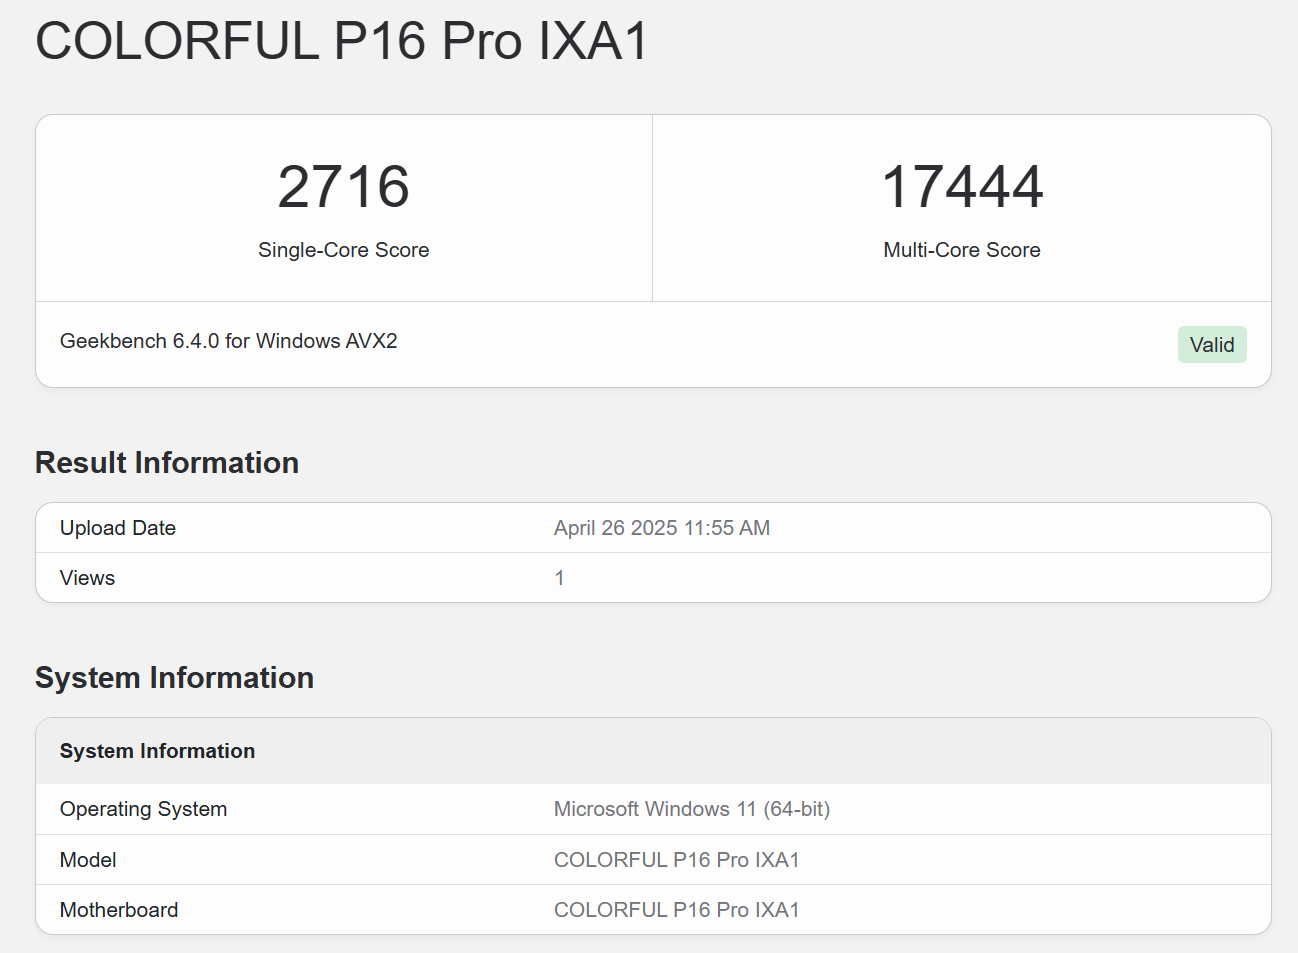The image size is (1298, 953).
Task: Select the Single-Core Score label
Action: (x=343, y=250)
